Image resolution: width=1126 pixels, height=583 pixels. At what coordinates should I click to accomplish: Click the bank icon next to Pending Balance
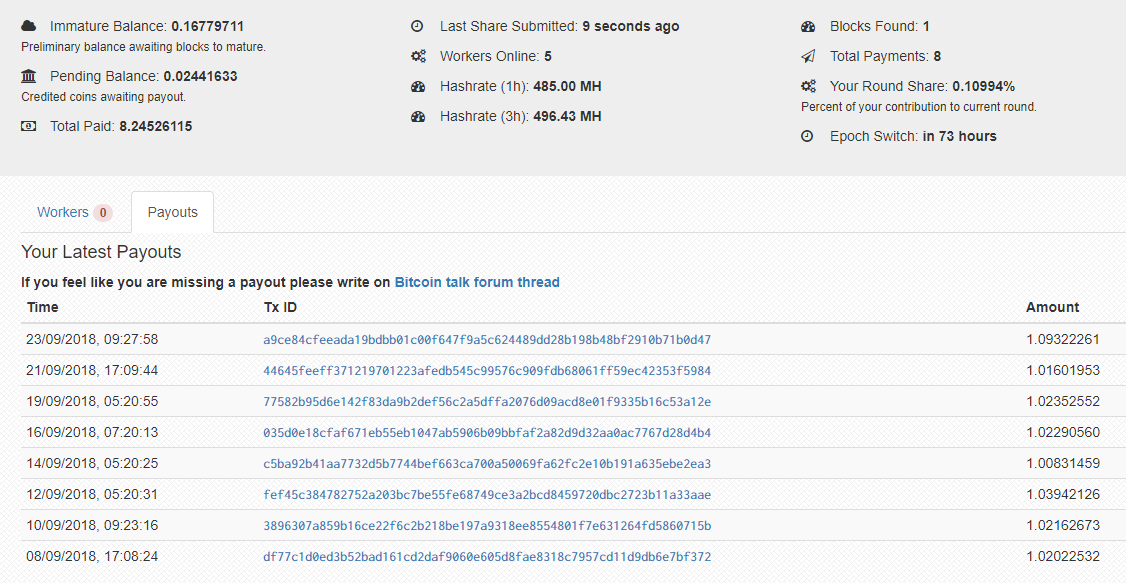(29, 76)
